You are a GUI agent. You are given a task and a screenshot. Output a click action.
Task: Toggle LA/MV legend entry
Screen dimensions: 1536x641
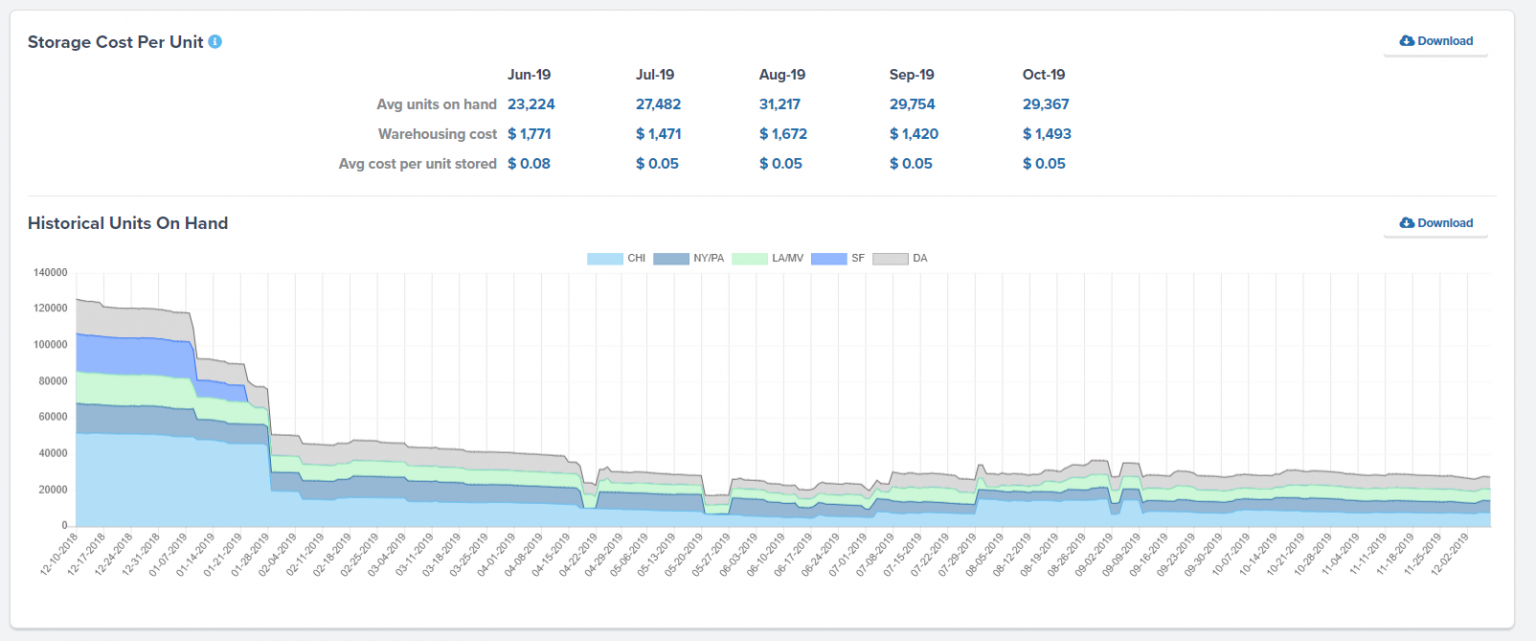pyautogui.click(x=769, y=259)
